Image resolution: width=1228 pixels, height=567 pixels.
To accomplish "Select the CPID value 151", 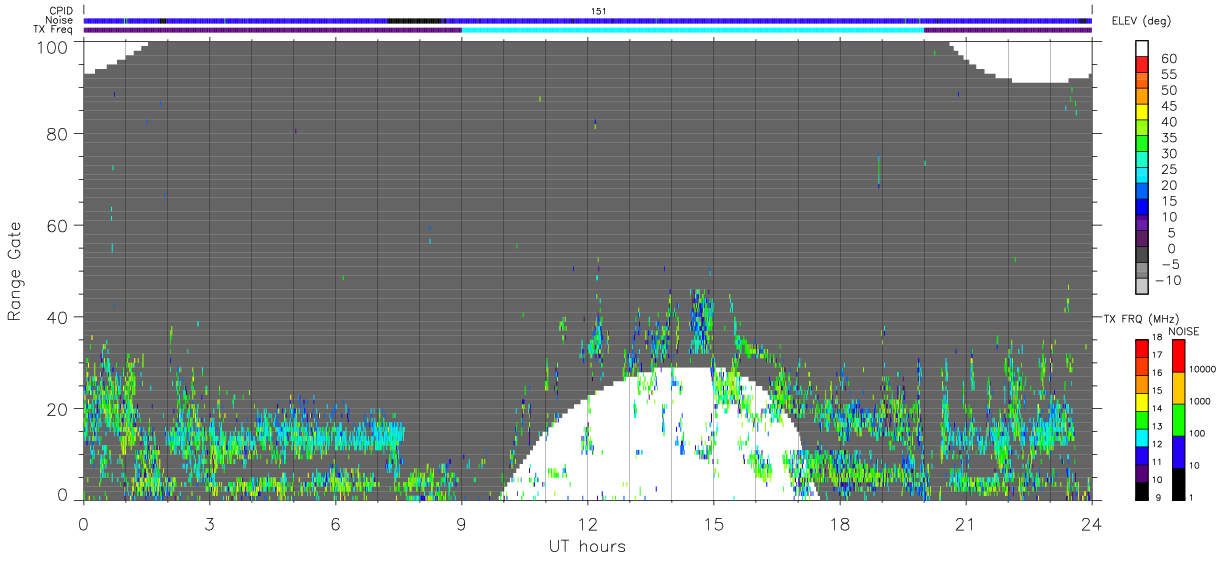I will click(x=598, y=11).
